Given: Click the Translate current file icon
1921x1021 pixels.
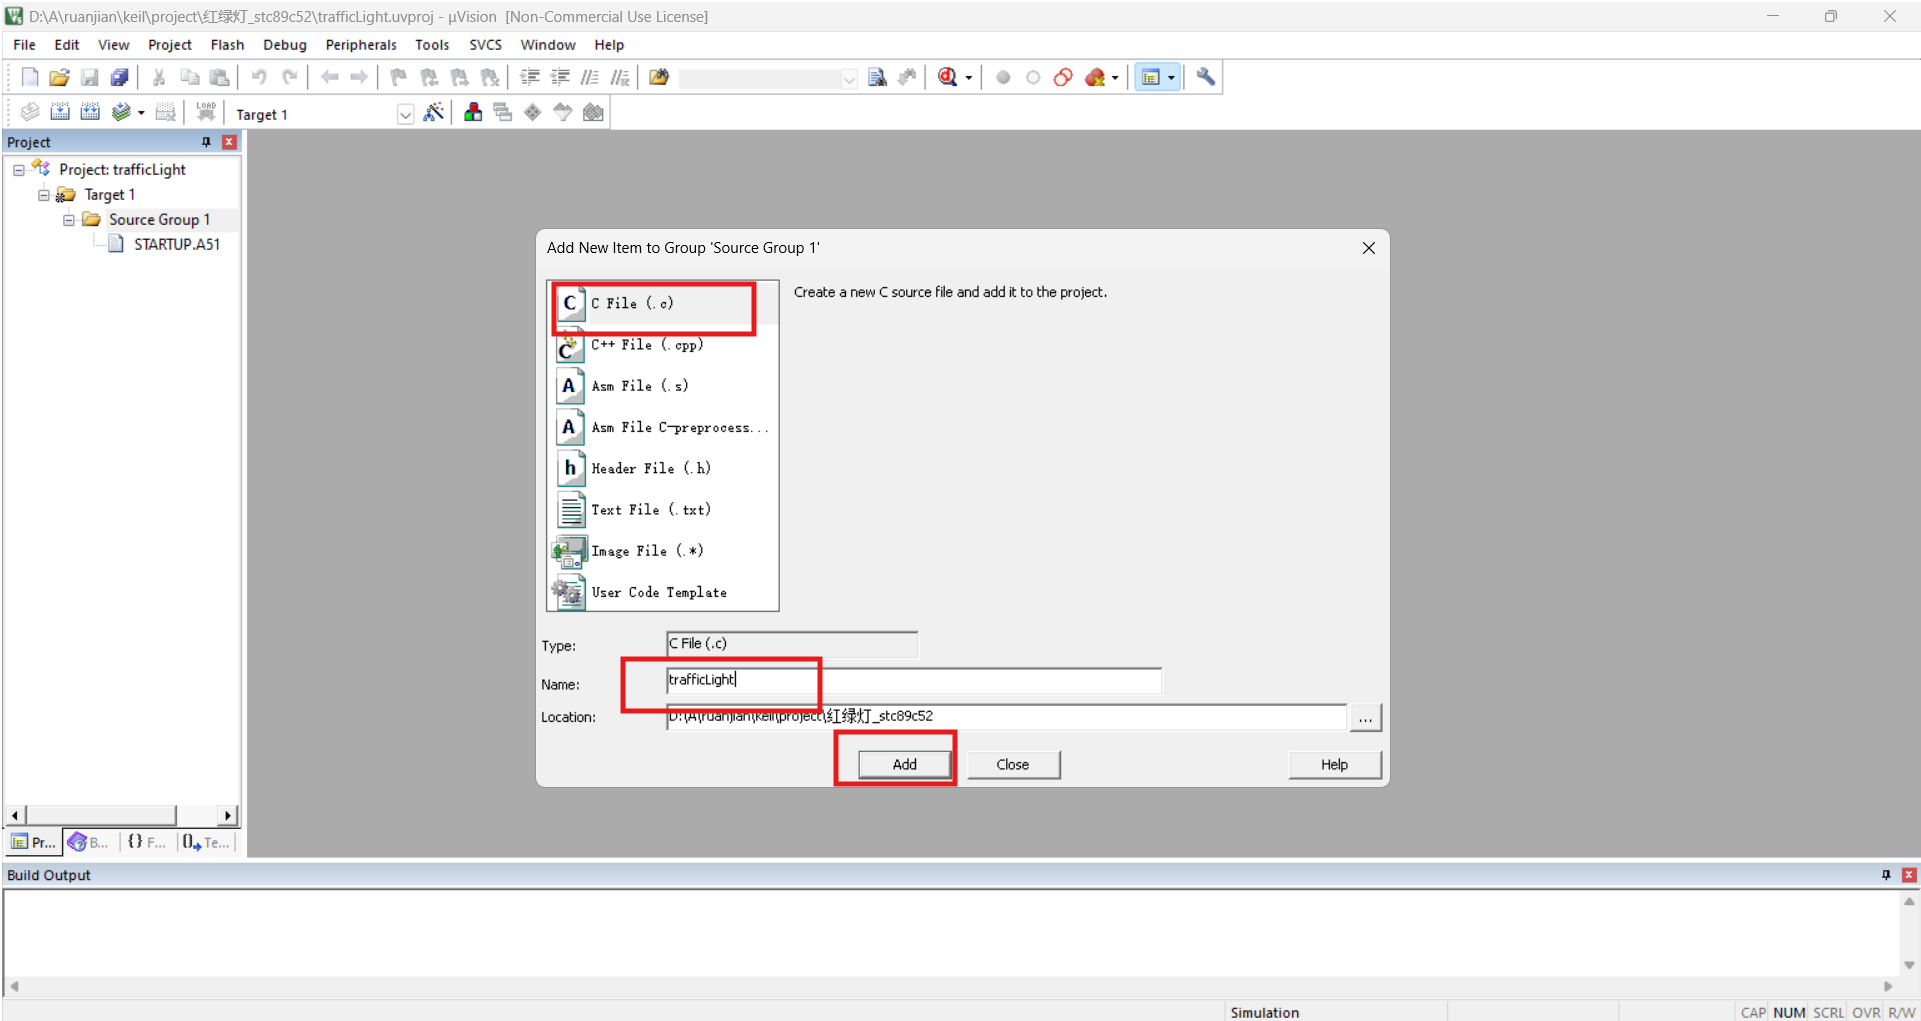Looking at the screenshot, I should pyautogui.click(x=30, y=112).
